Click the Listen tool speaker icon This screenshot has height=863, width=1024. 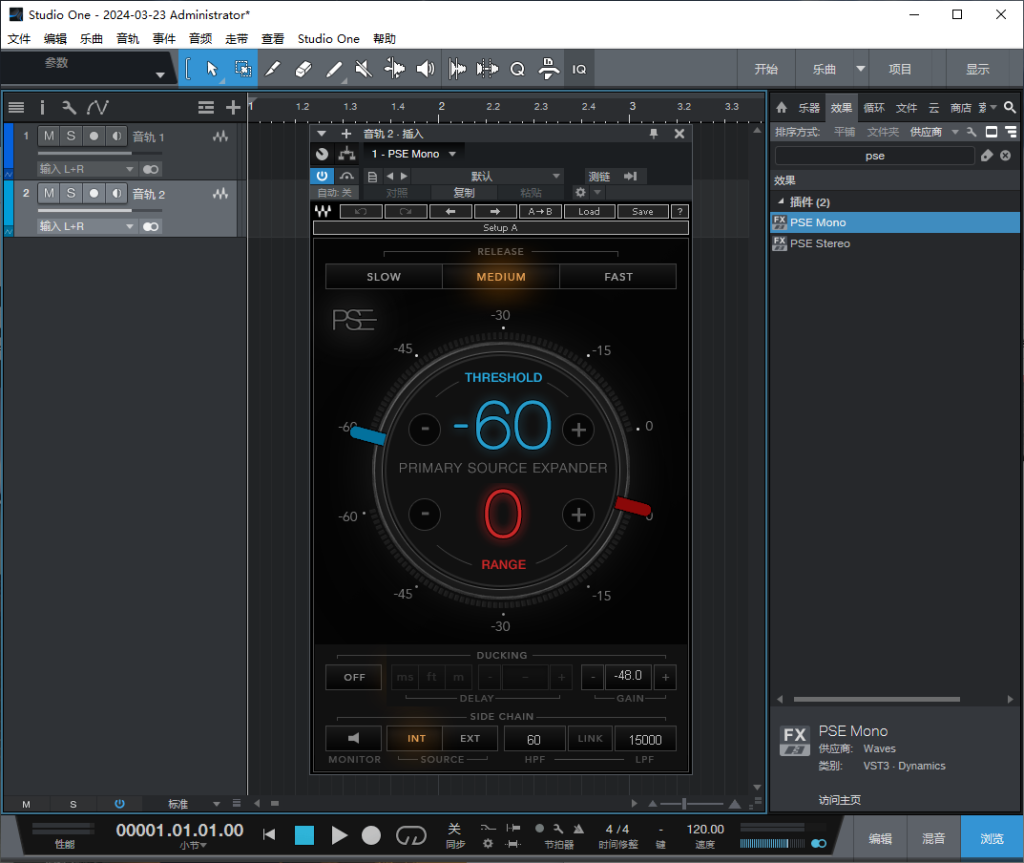426,69
